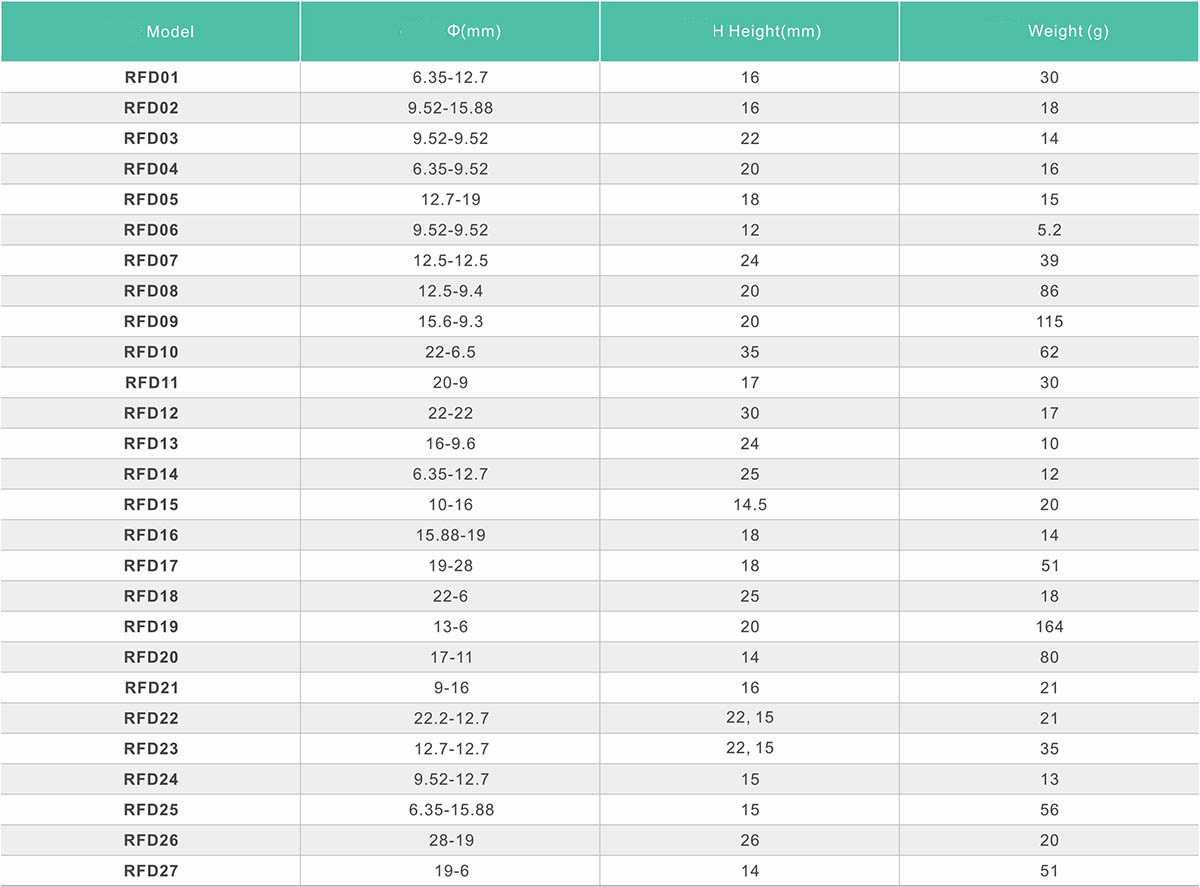1200x887 pixels.
Task: Click the RFD09 row label
Action: 151,321
